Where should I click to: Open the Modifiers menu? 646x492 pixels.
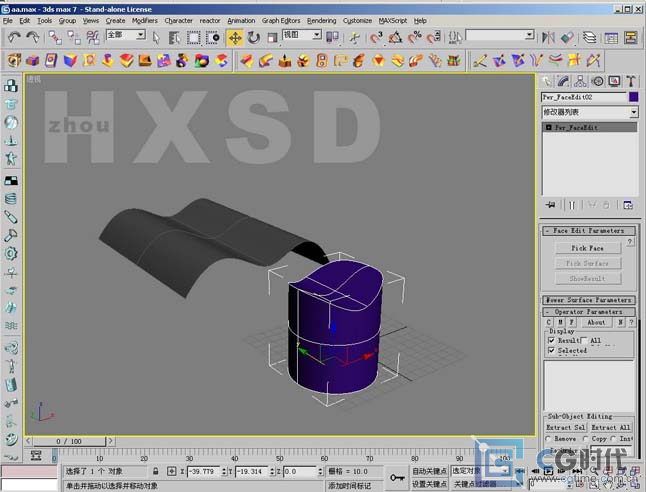[145, 21]
